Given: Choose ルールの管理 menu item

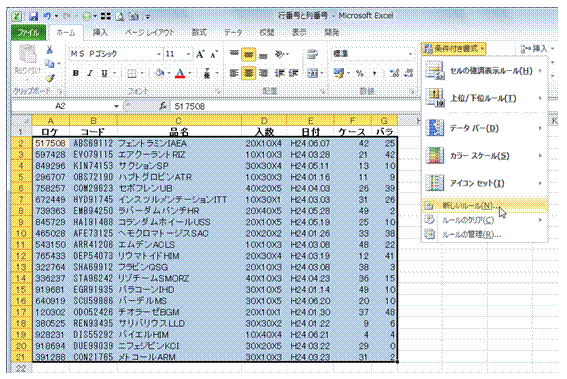Looking at the screenshot, I should click(x=485, y=235).
